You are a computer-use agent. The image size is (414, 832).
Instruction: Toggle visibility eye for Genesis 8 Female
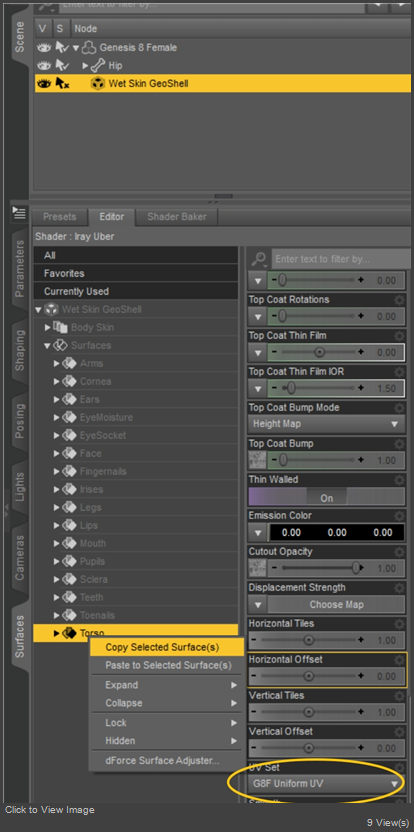pos(44,48)
